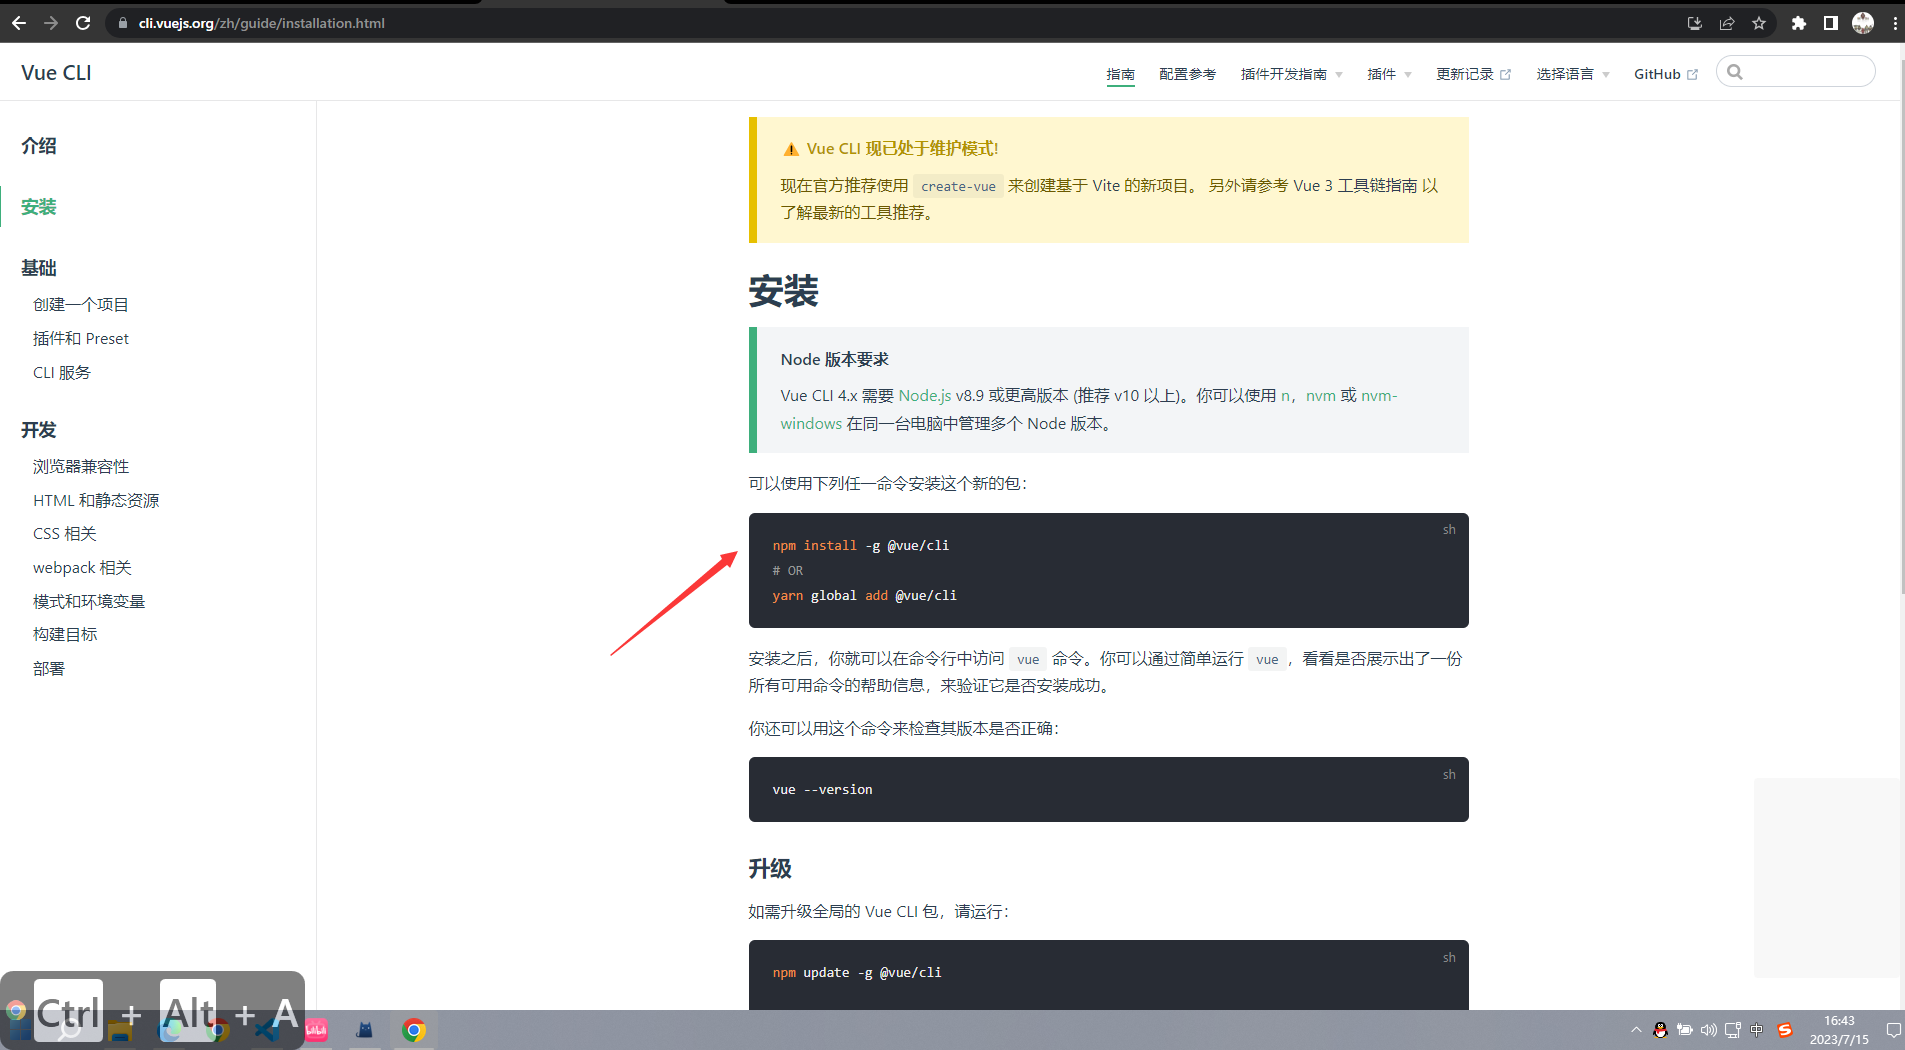Image resolution: width=1905 pixels, height=1050 pixels.
Task: Click the create-vue inline code
Action: coord(958,186)
